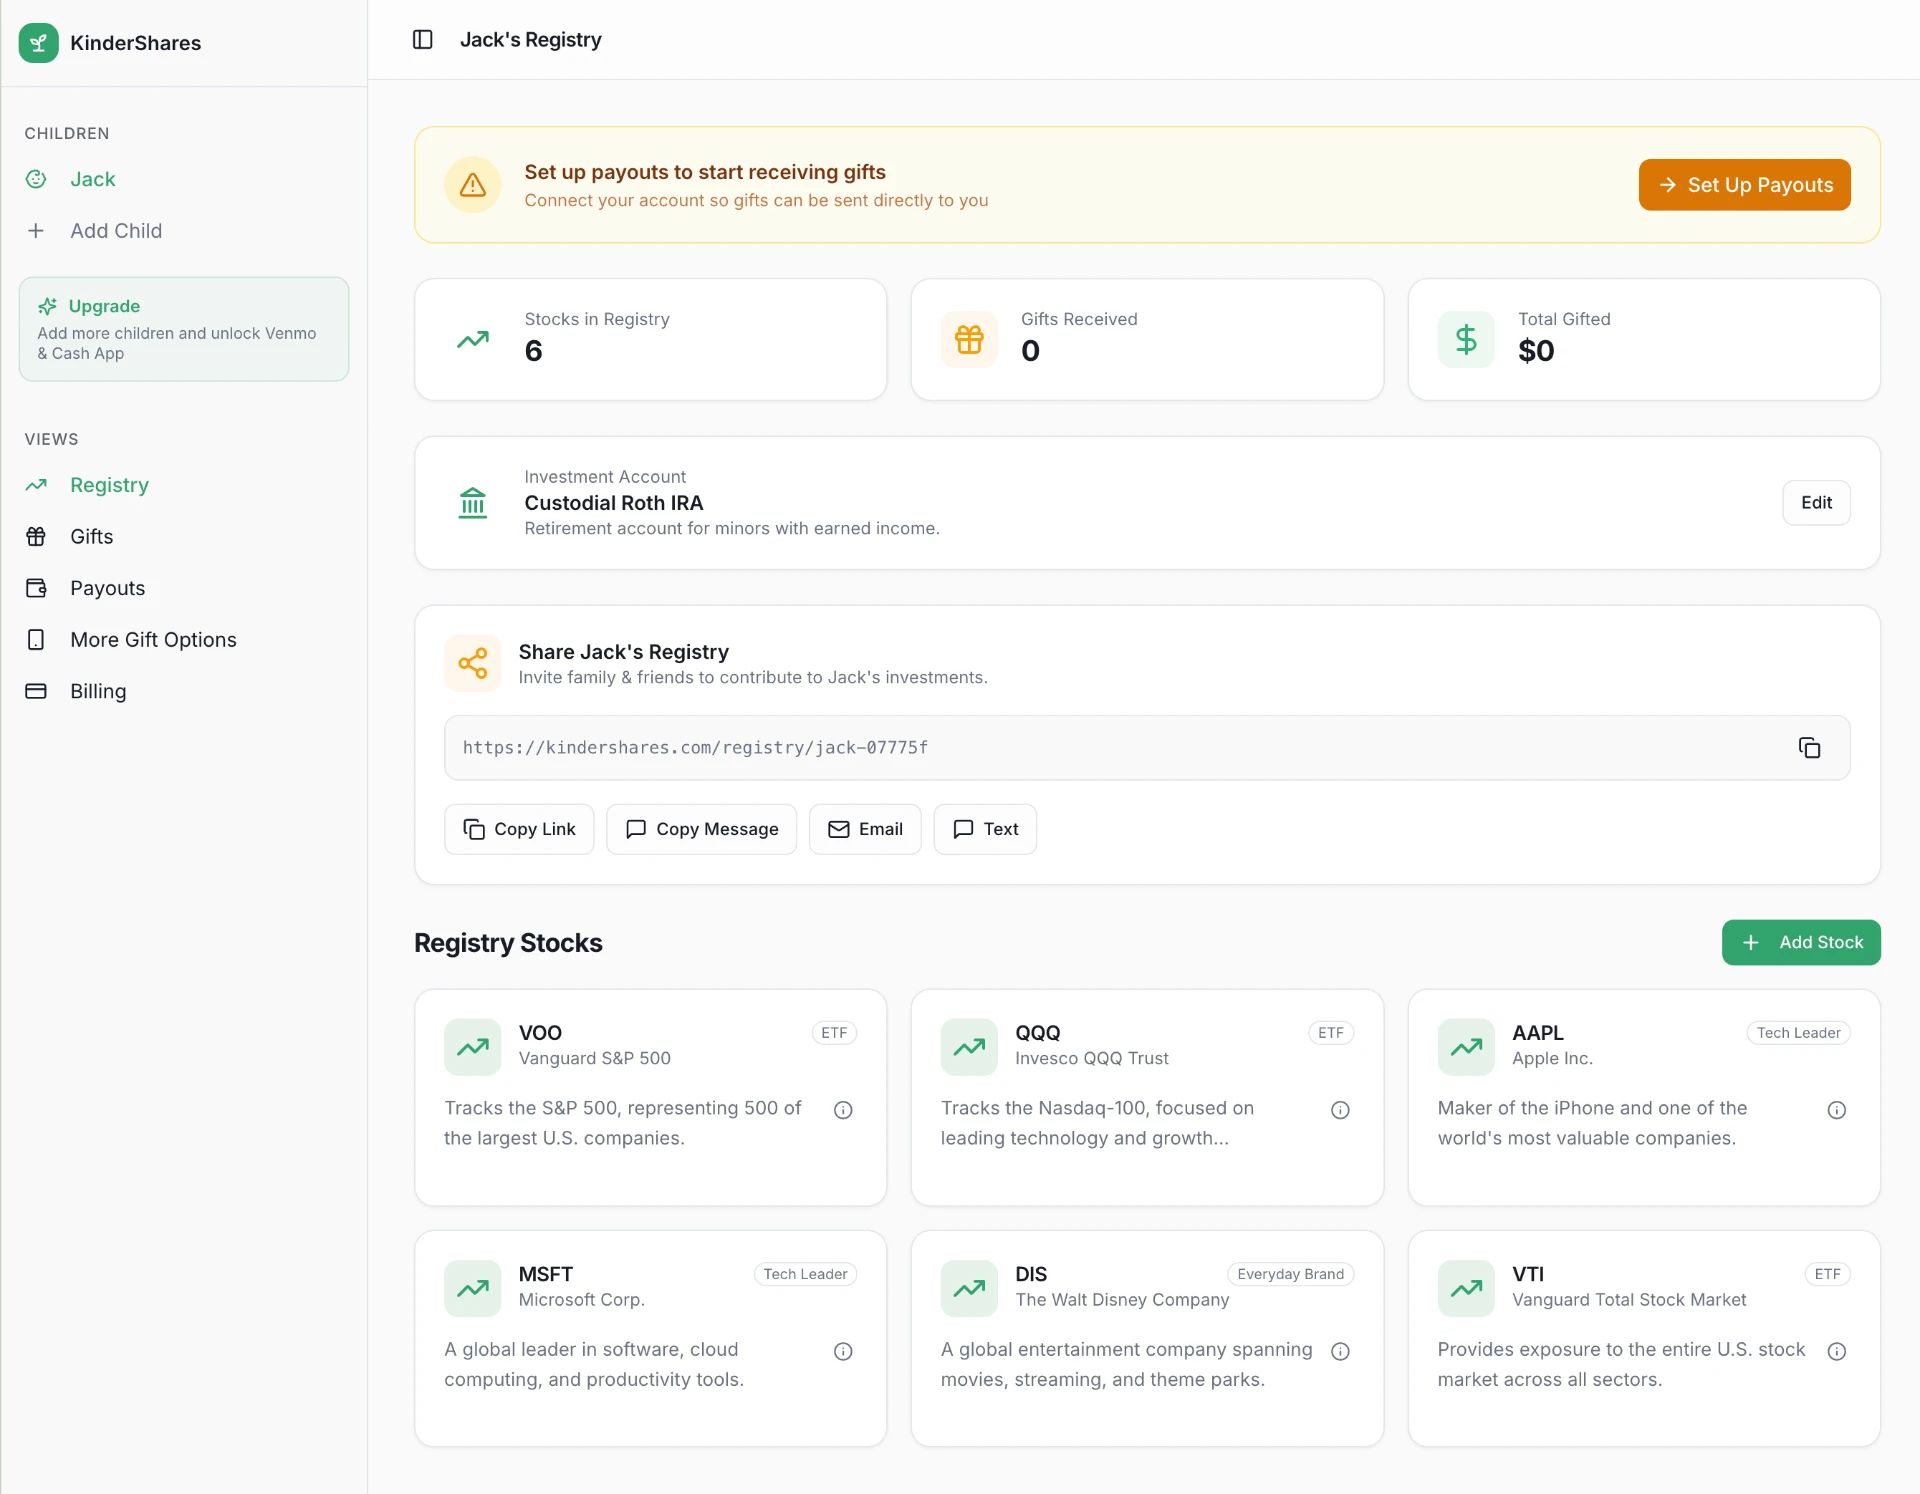Click the Copy Message button
Screen dimensions: 1920x1494
[x=701, y=830]
